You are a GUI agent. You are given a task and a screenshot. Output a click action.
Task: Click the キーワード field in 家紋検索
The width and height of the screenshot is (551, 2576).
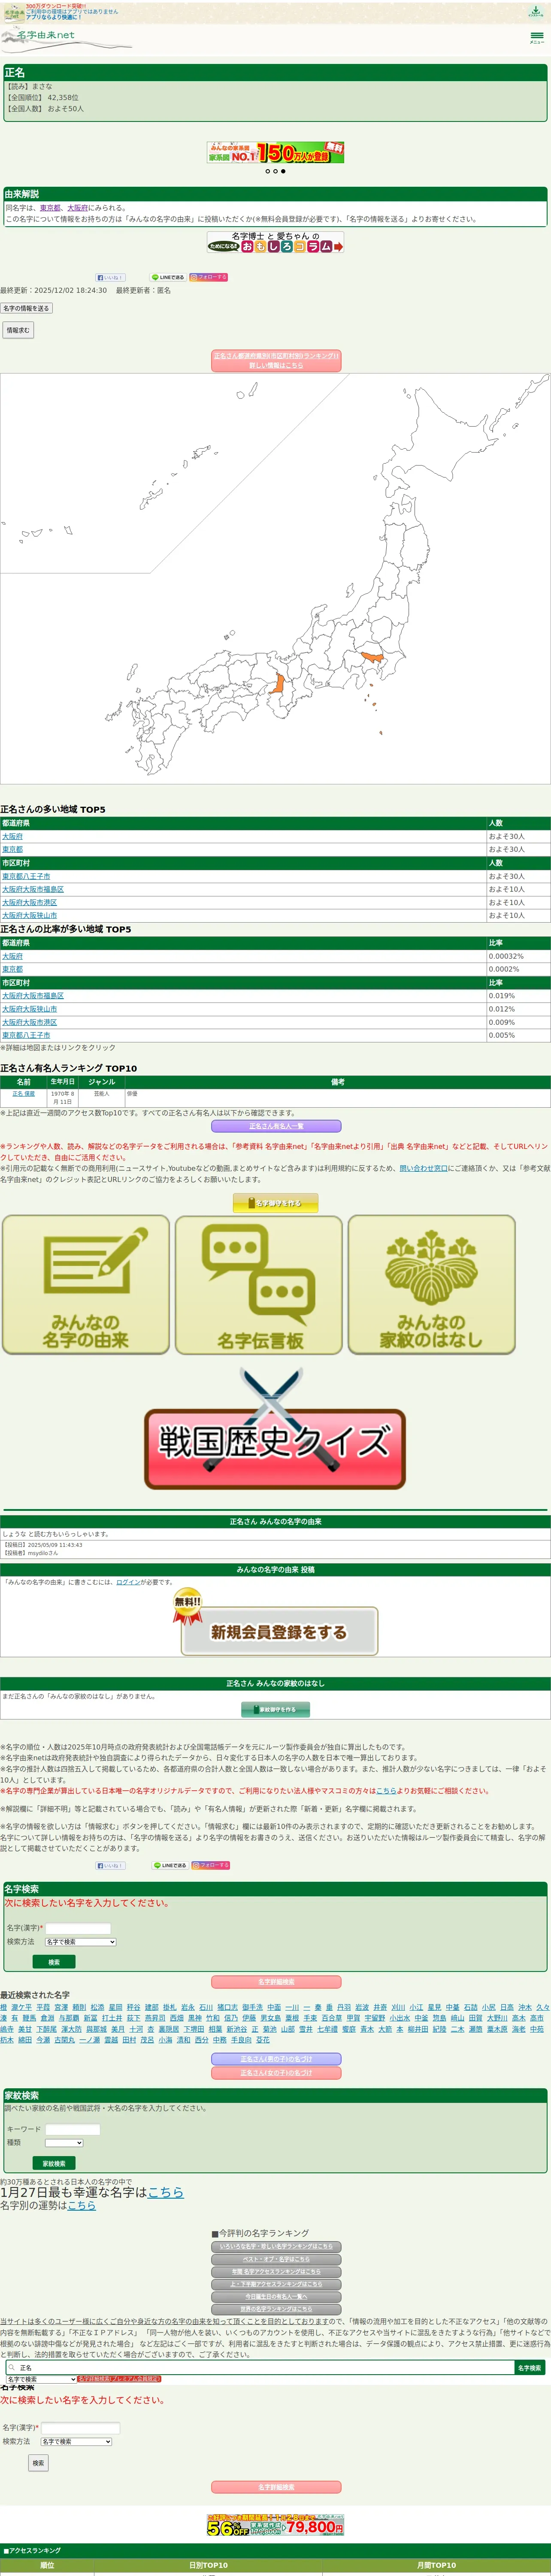point(72,2130)
